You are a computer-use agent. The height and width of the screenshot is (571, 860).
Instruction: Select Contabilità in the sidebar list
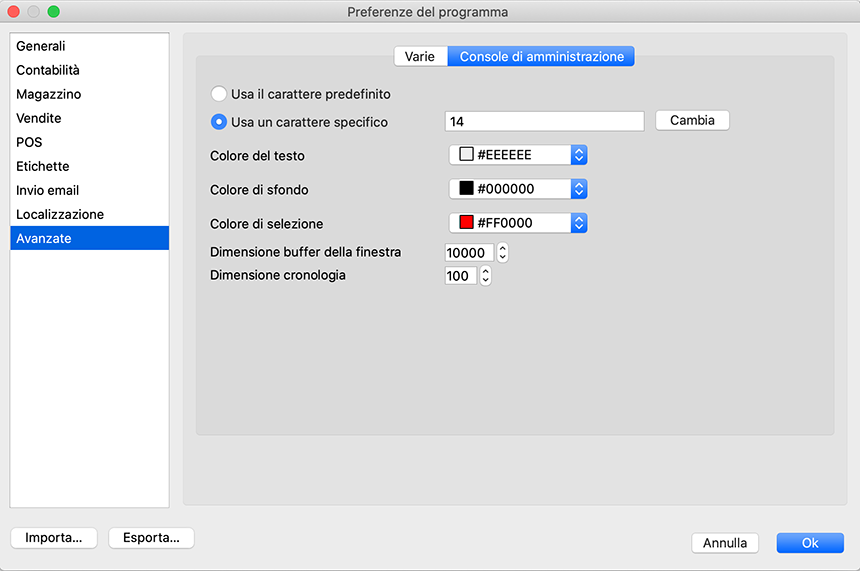point(48,70)
